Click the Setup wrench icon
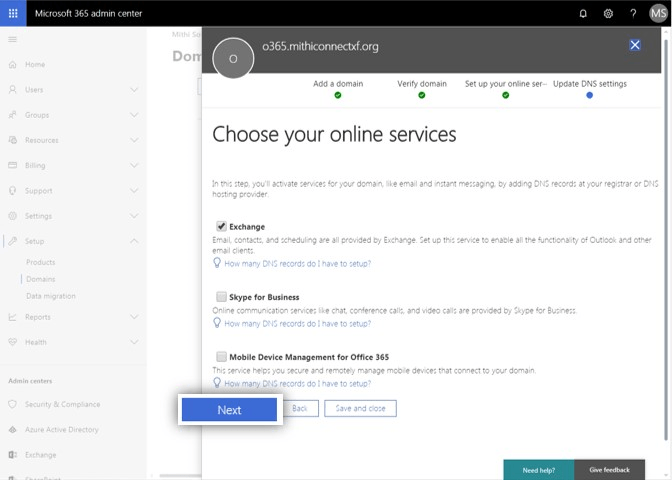 point(12,241)
